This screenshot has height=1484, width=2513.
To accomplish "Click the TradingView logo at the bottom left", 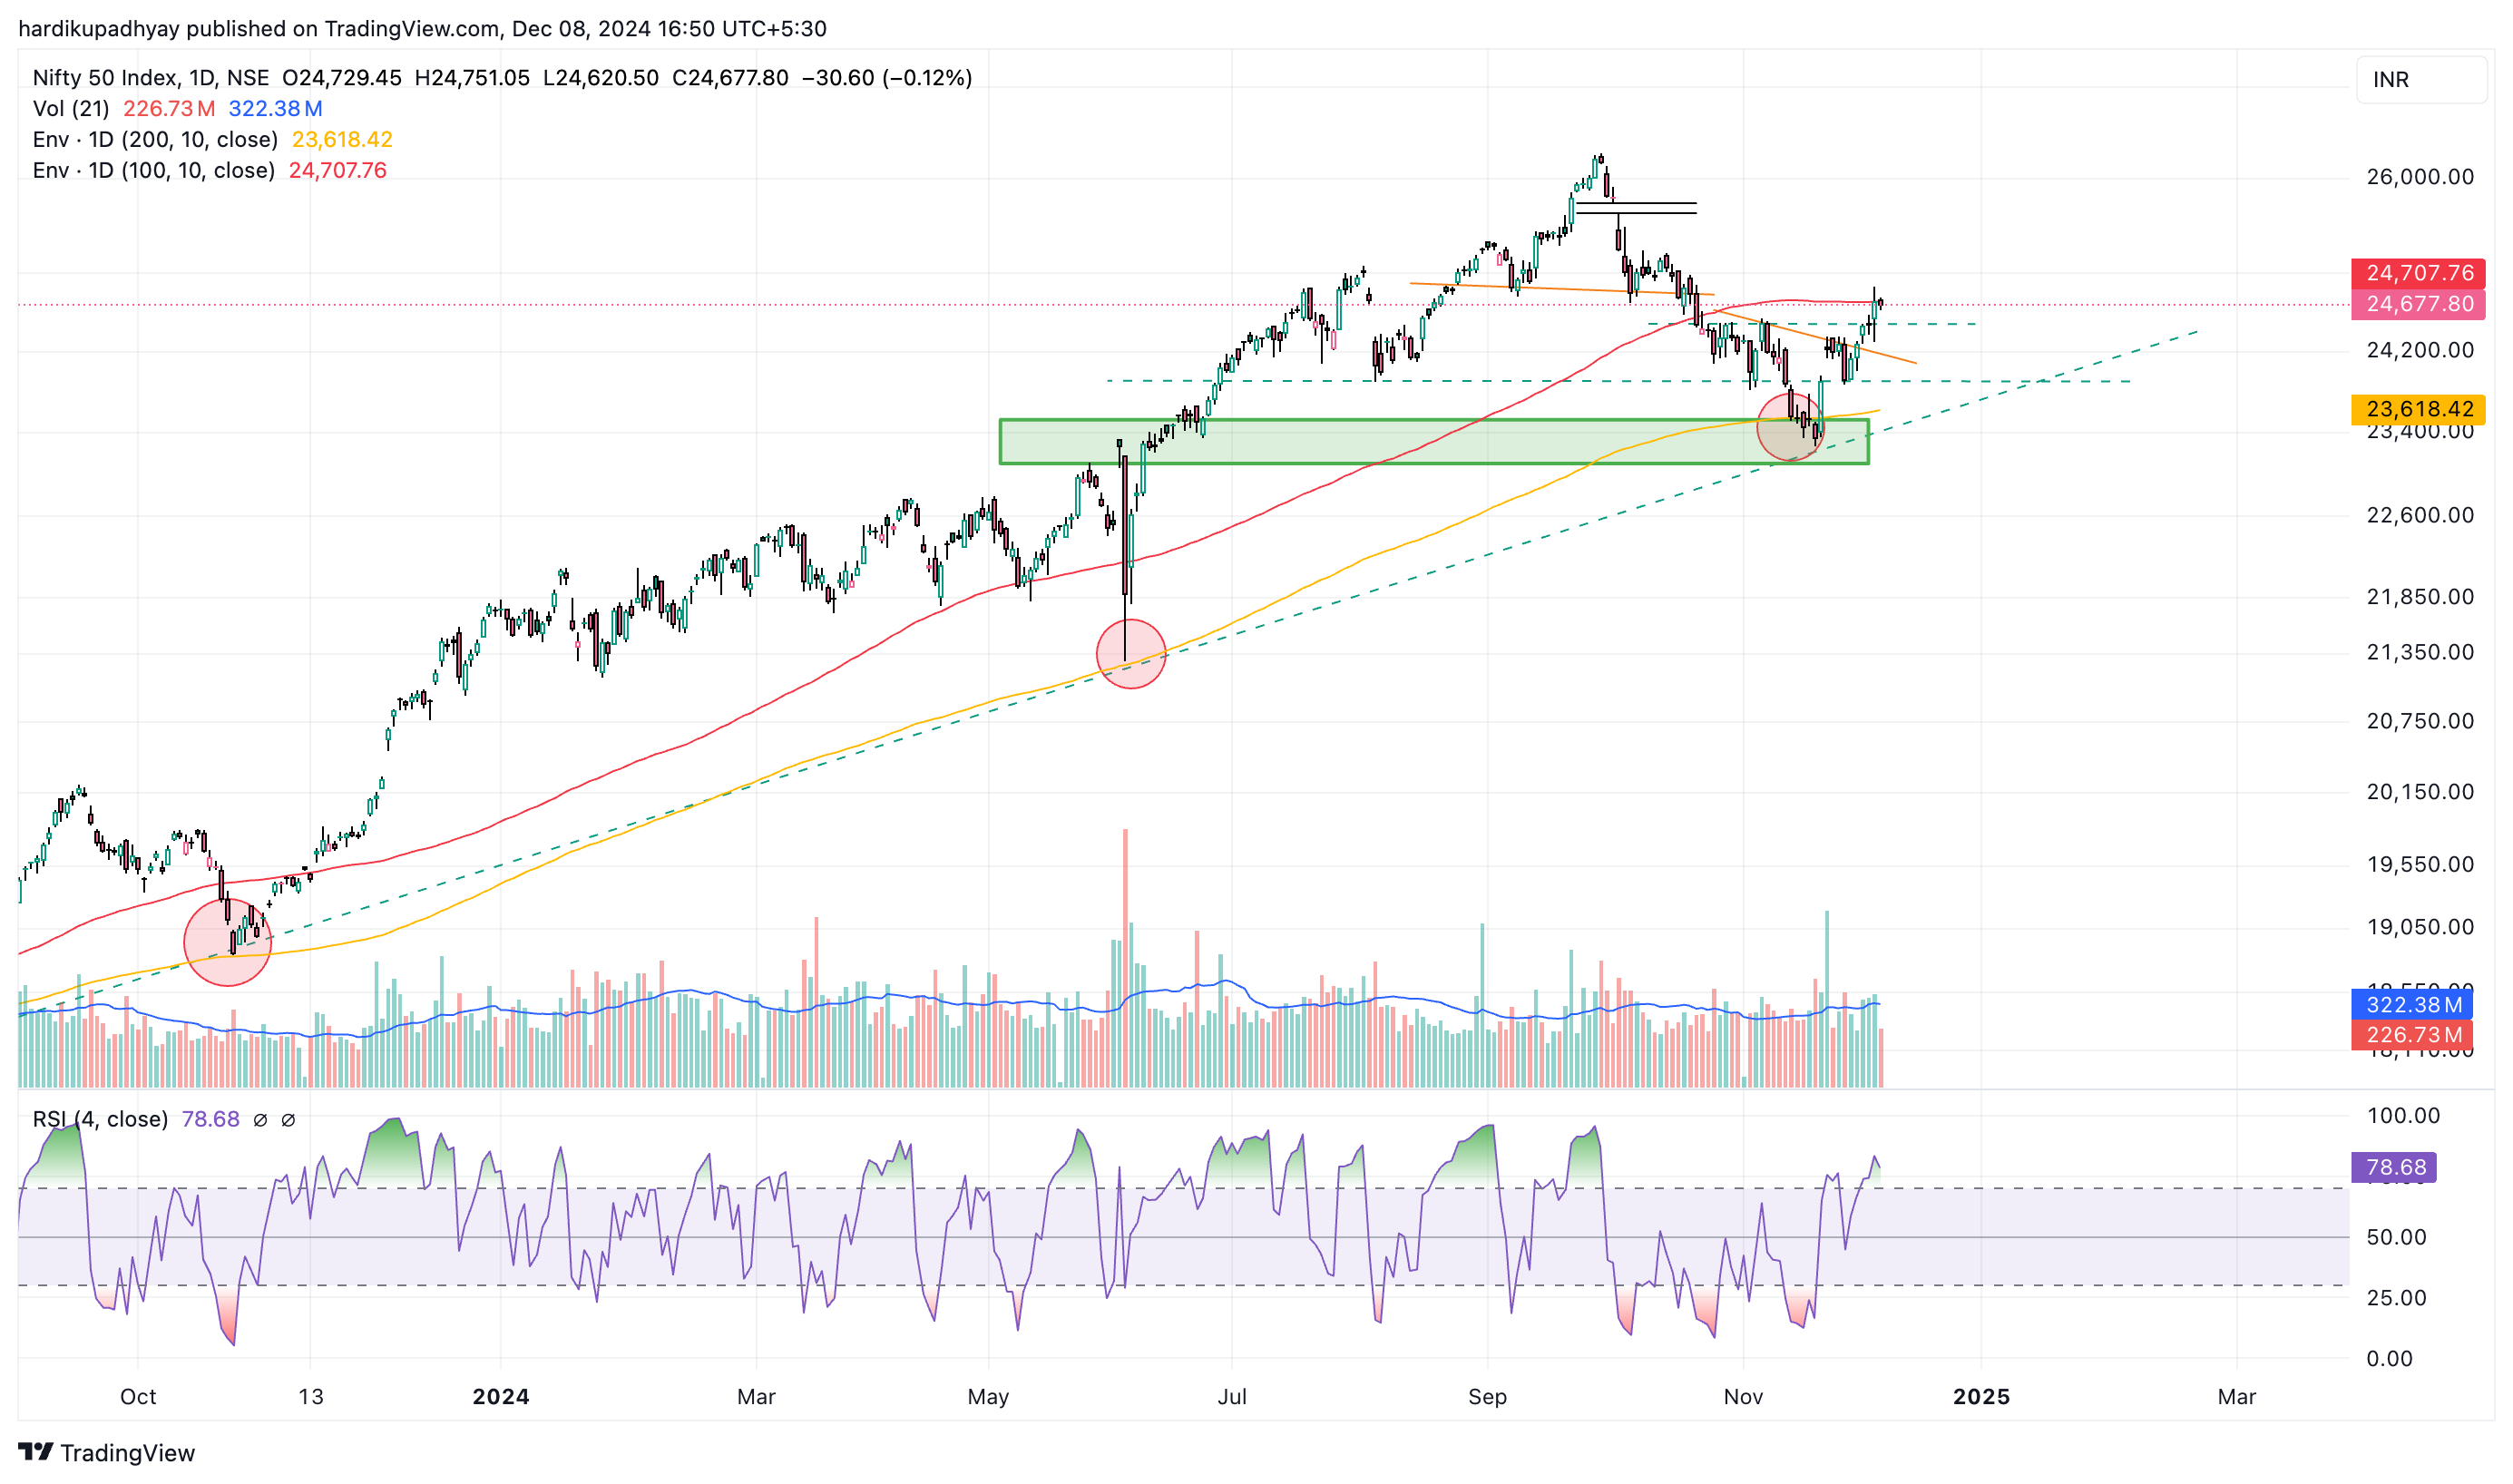I will coord(106,1452).
